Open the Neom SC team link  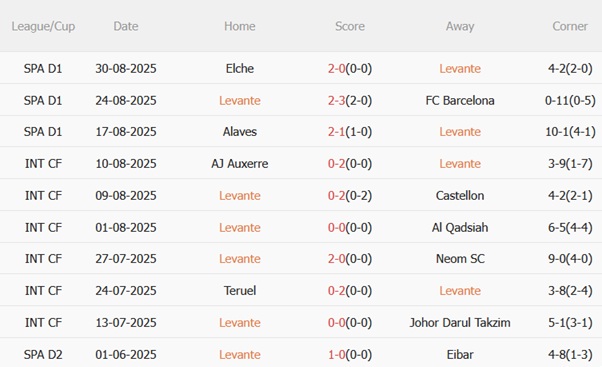tap(460, 259)
